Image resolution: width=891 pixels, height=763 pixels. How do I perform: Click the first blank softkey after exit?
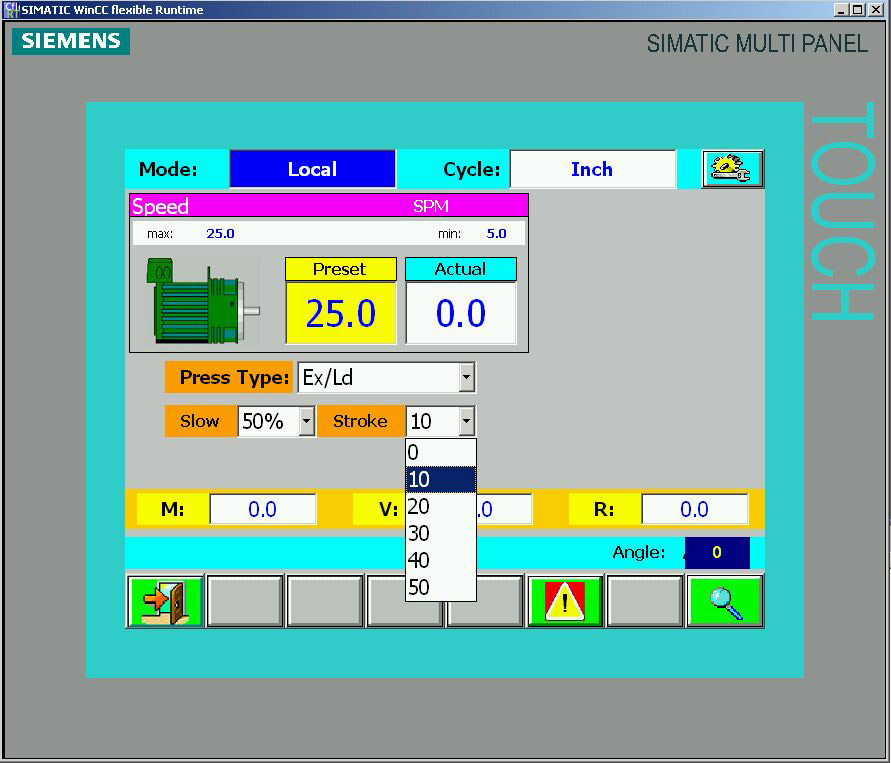tap(245, 601)
